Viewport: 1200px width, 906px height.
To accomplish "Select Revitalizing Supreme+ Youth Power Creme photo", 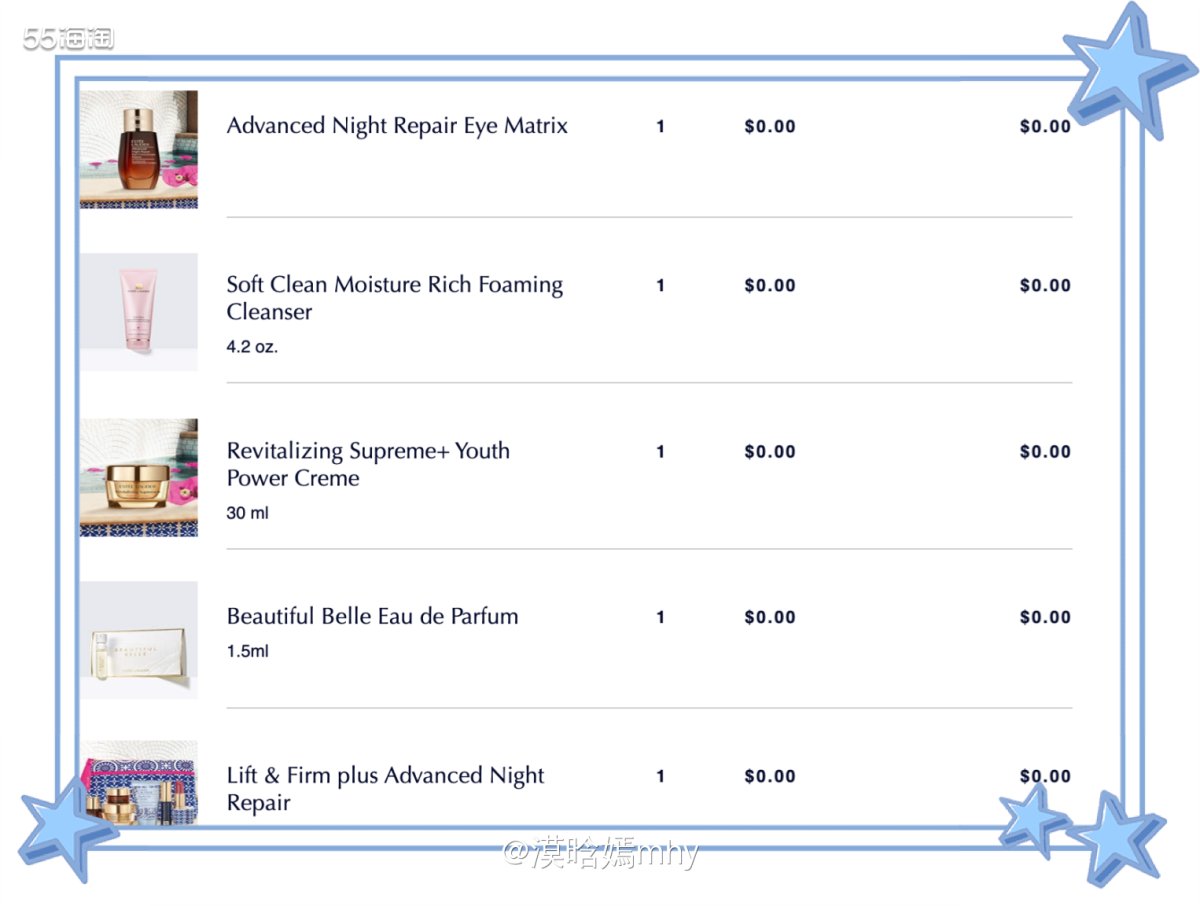I will [x=139, y=478].
